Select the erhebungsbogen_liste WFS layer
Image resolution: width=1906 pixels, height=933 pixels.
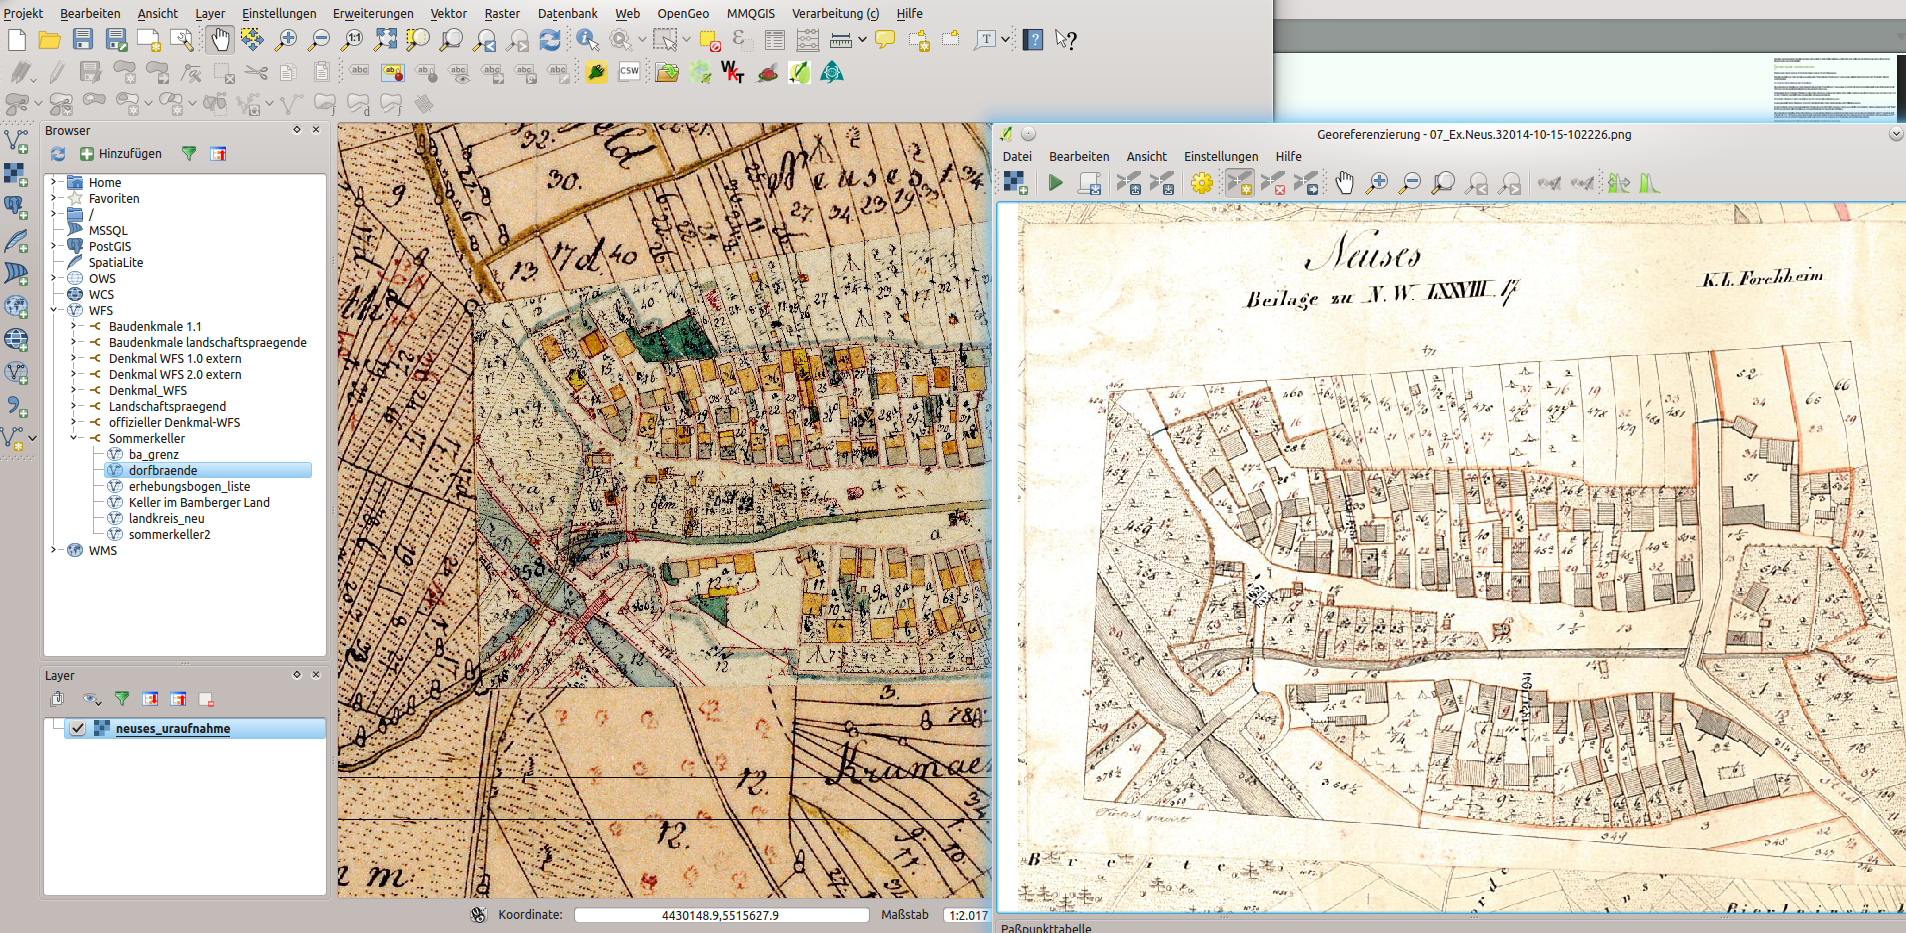[189, 486]
